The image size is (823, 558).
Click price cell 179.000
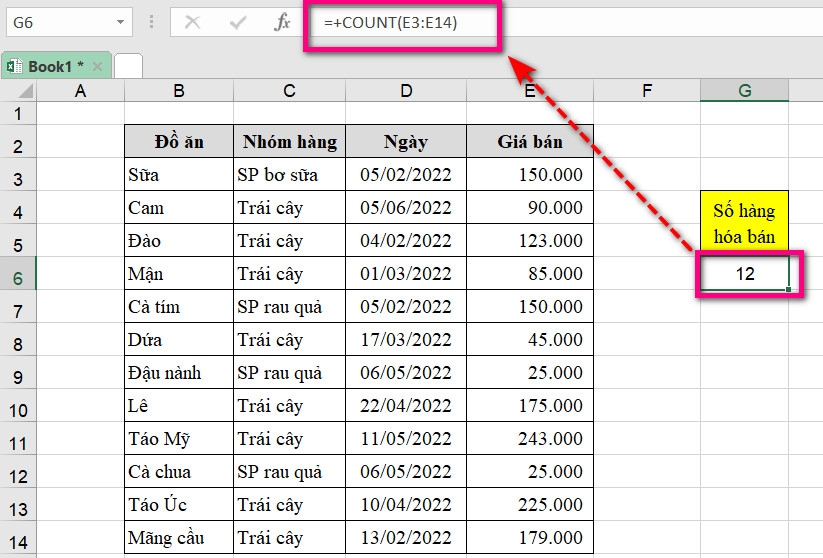530,538
